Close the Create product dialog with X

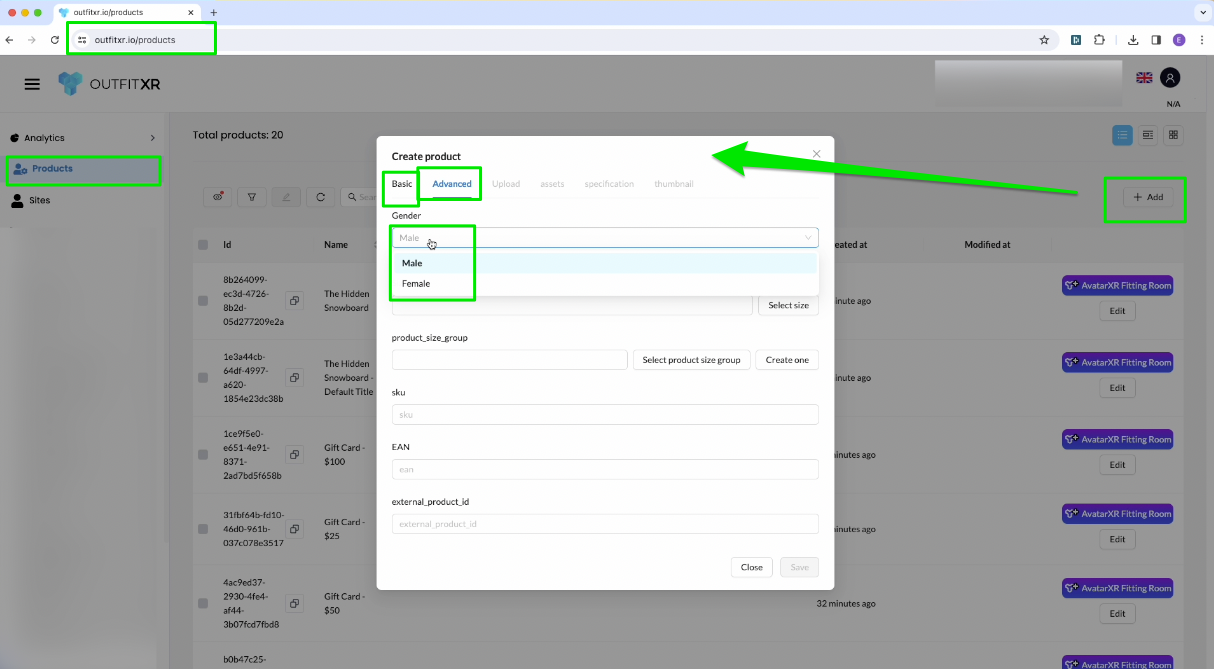click(x=817, y=154)
